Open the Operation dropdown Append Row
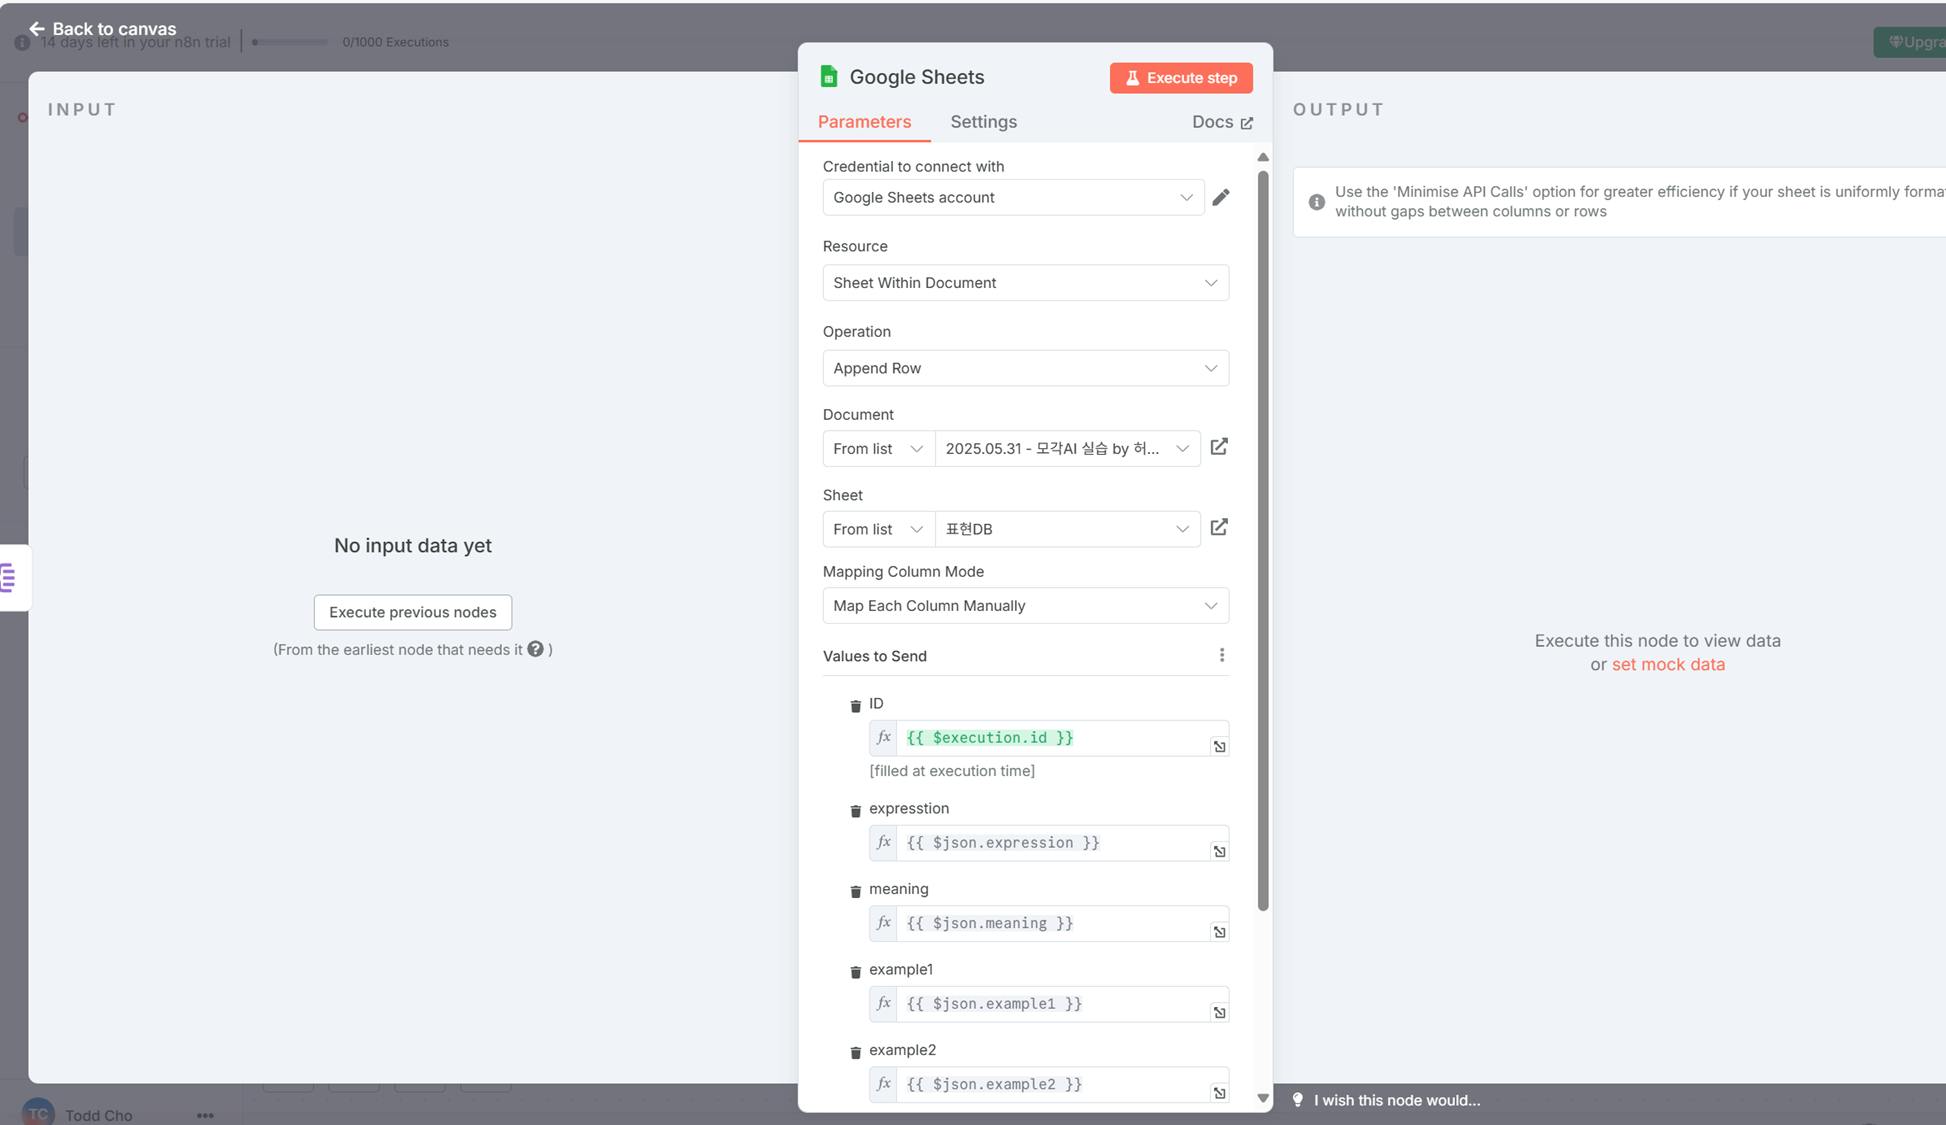 pos(1025,368)
